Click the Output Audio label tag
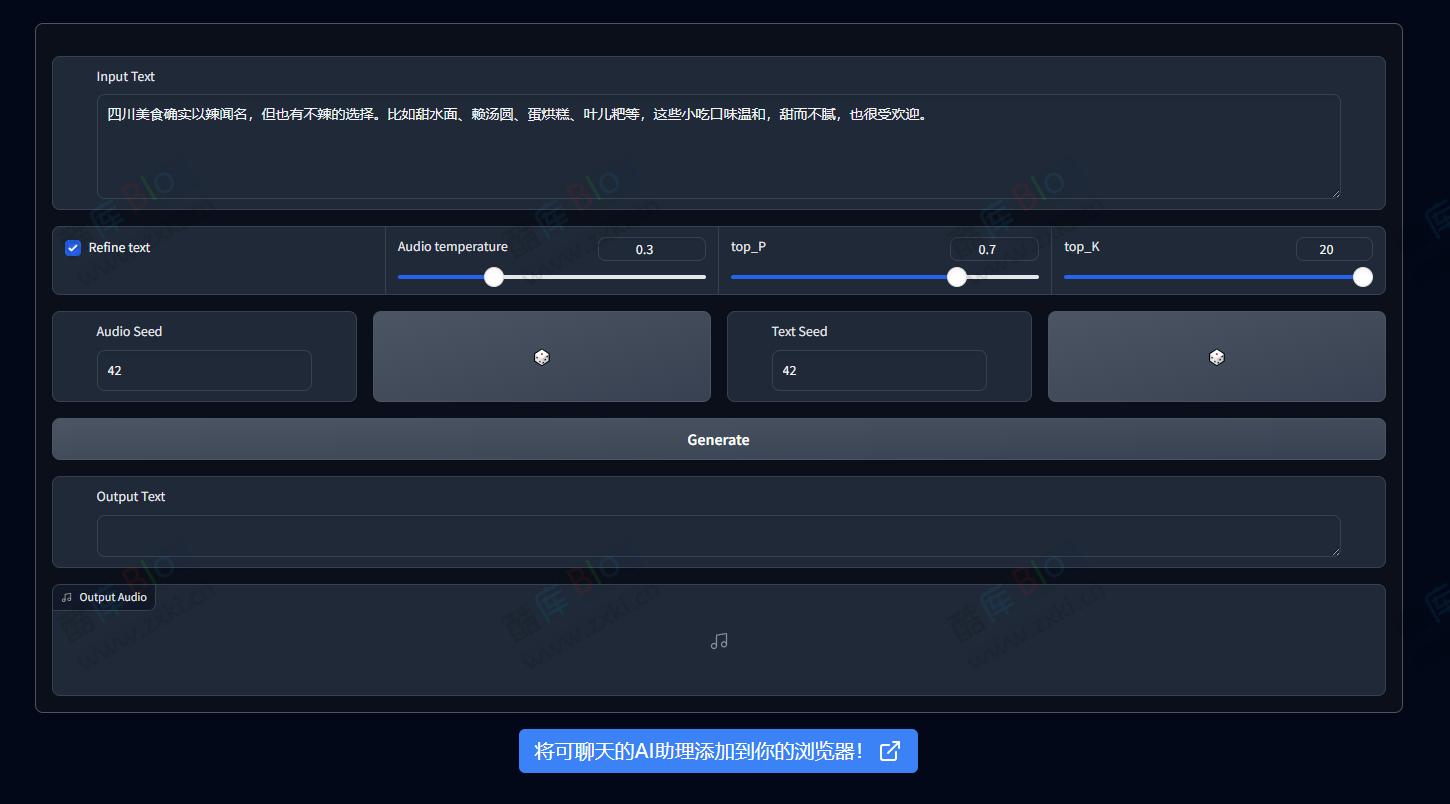 104,597
